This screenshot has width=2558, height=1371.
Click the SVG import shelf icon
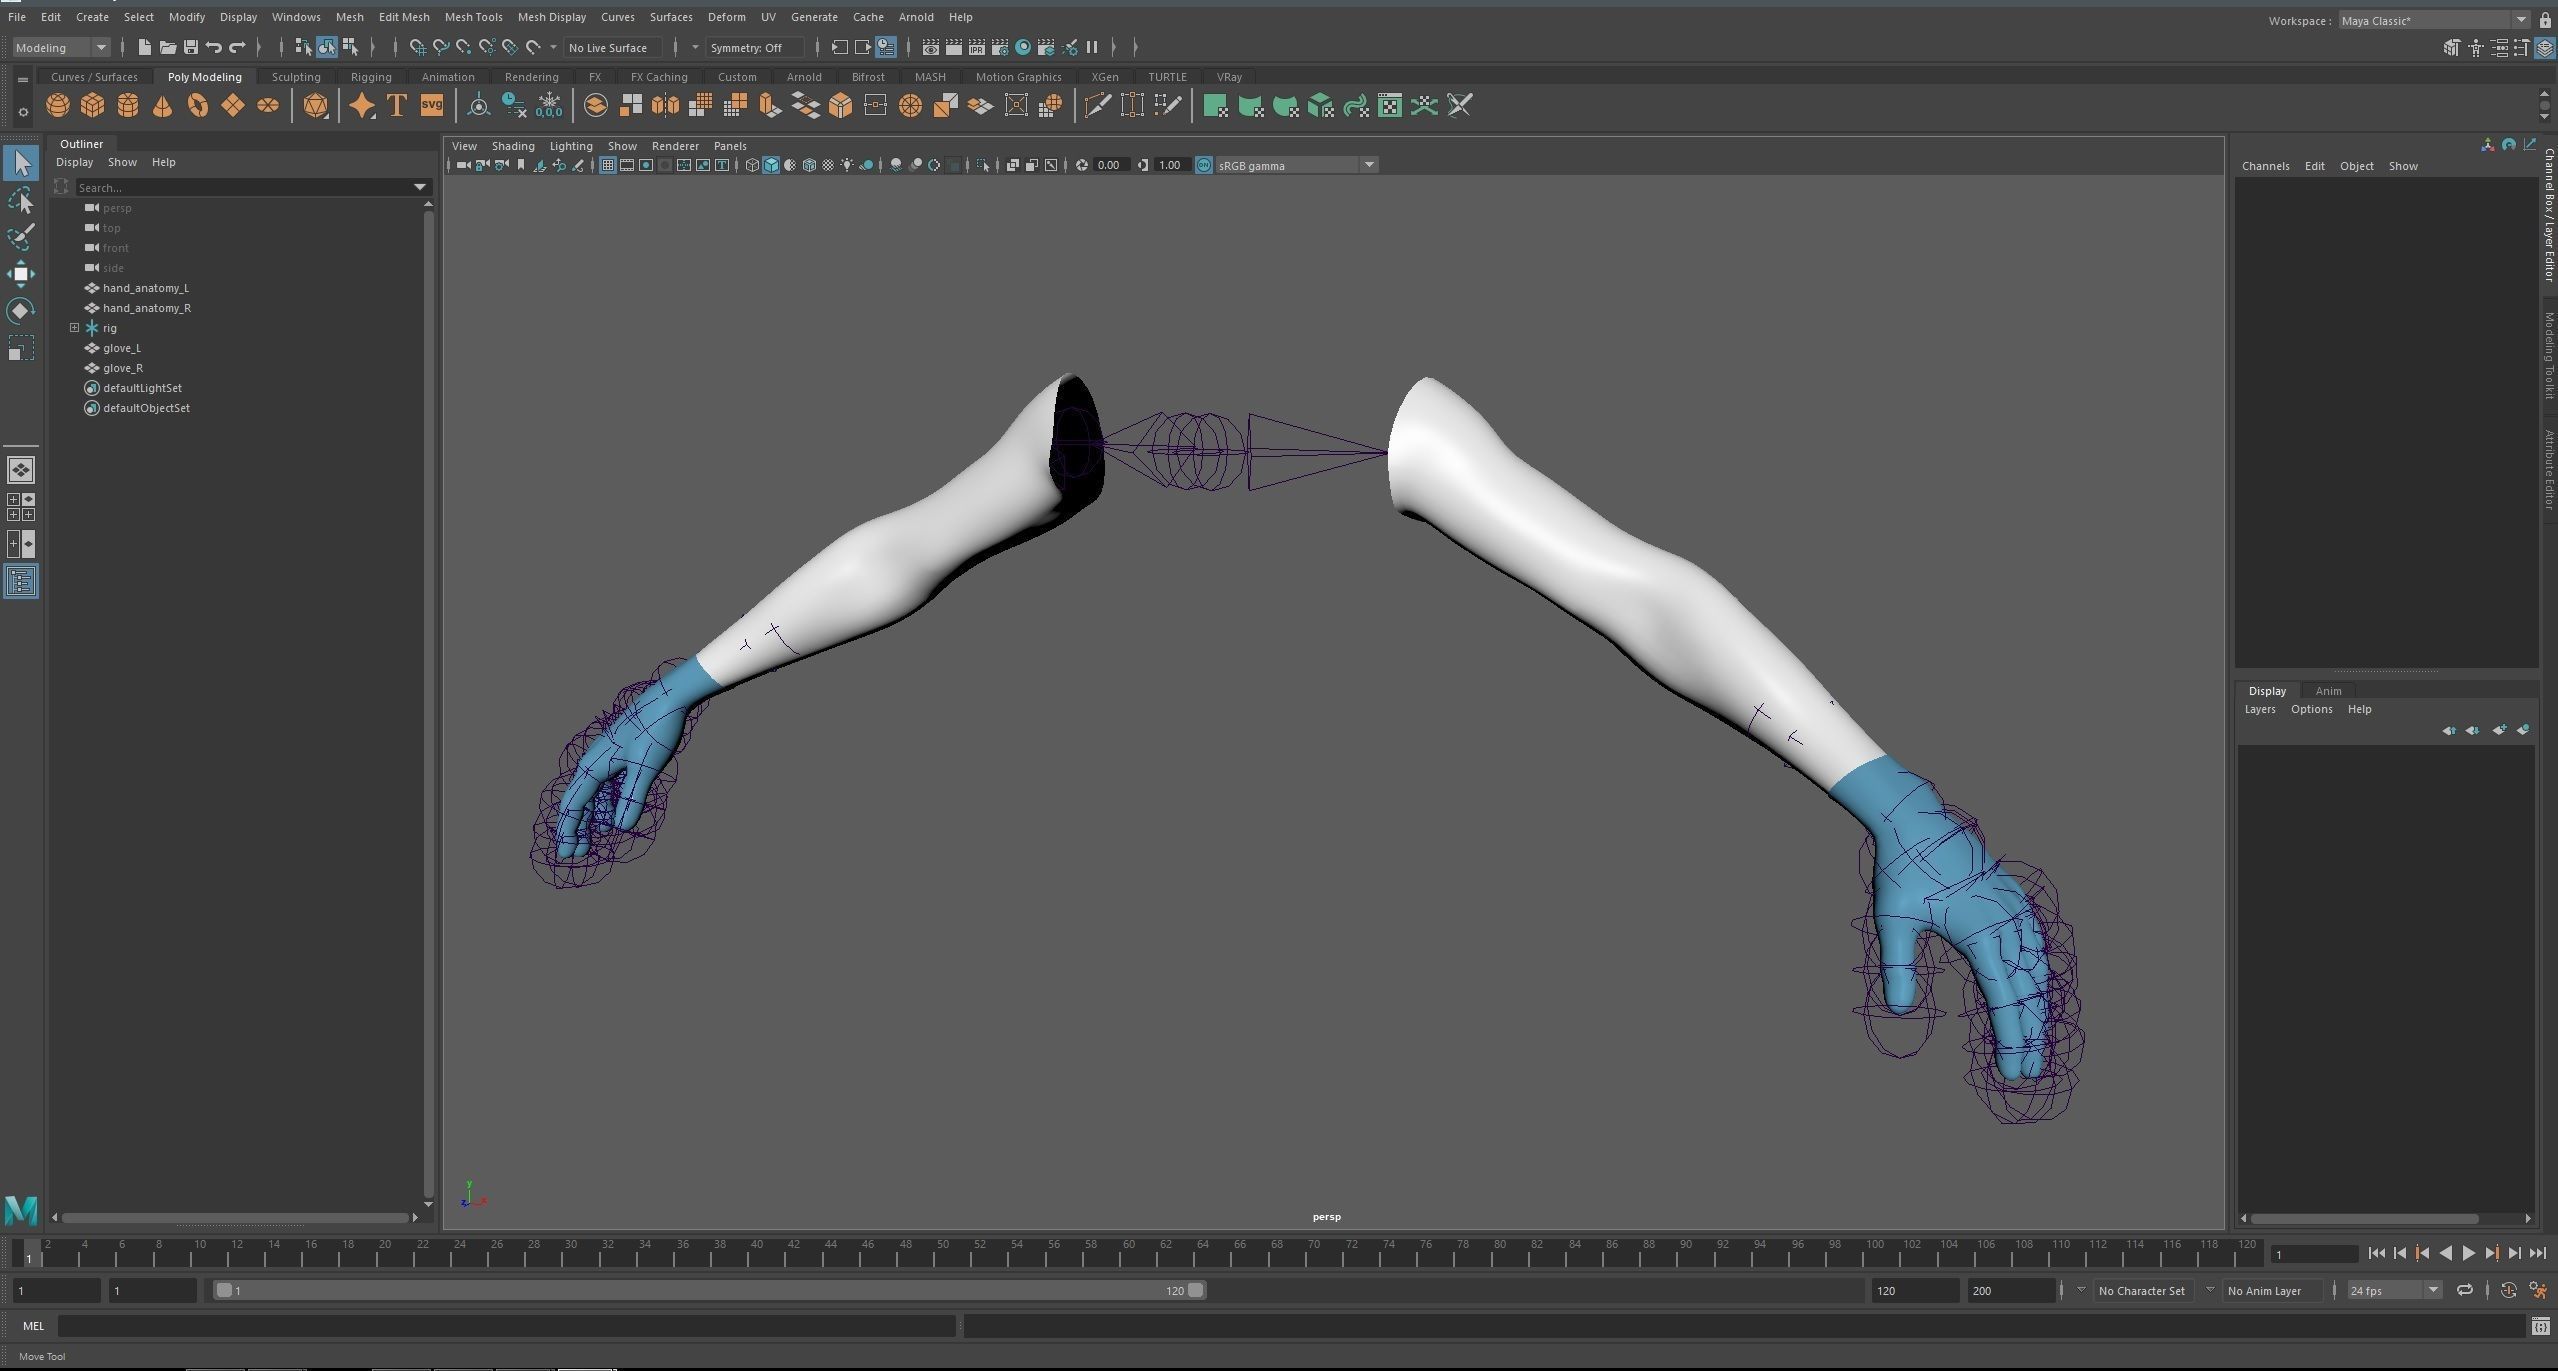click(x=432, y=105)
